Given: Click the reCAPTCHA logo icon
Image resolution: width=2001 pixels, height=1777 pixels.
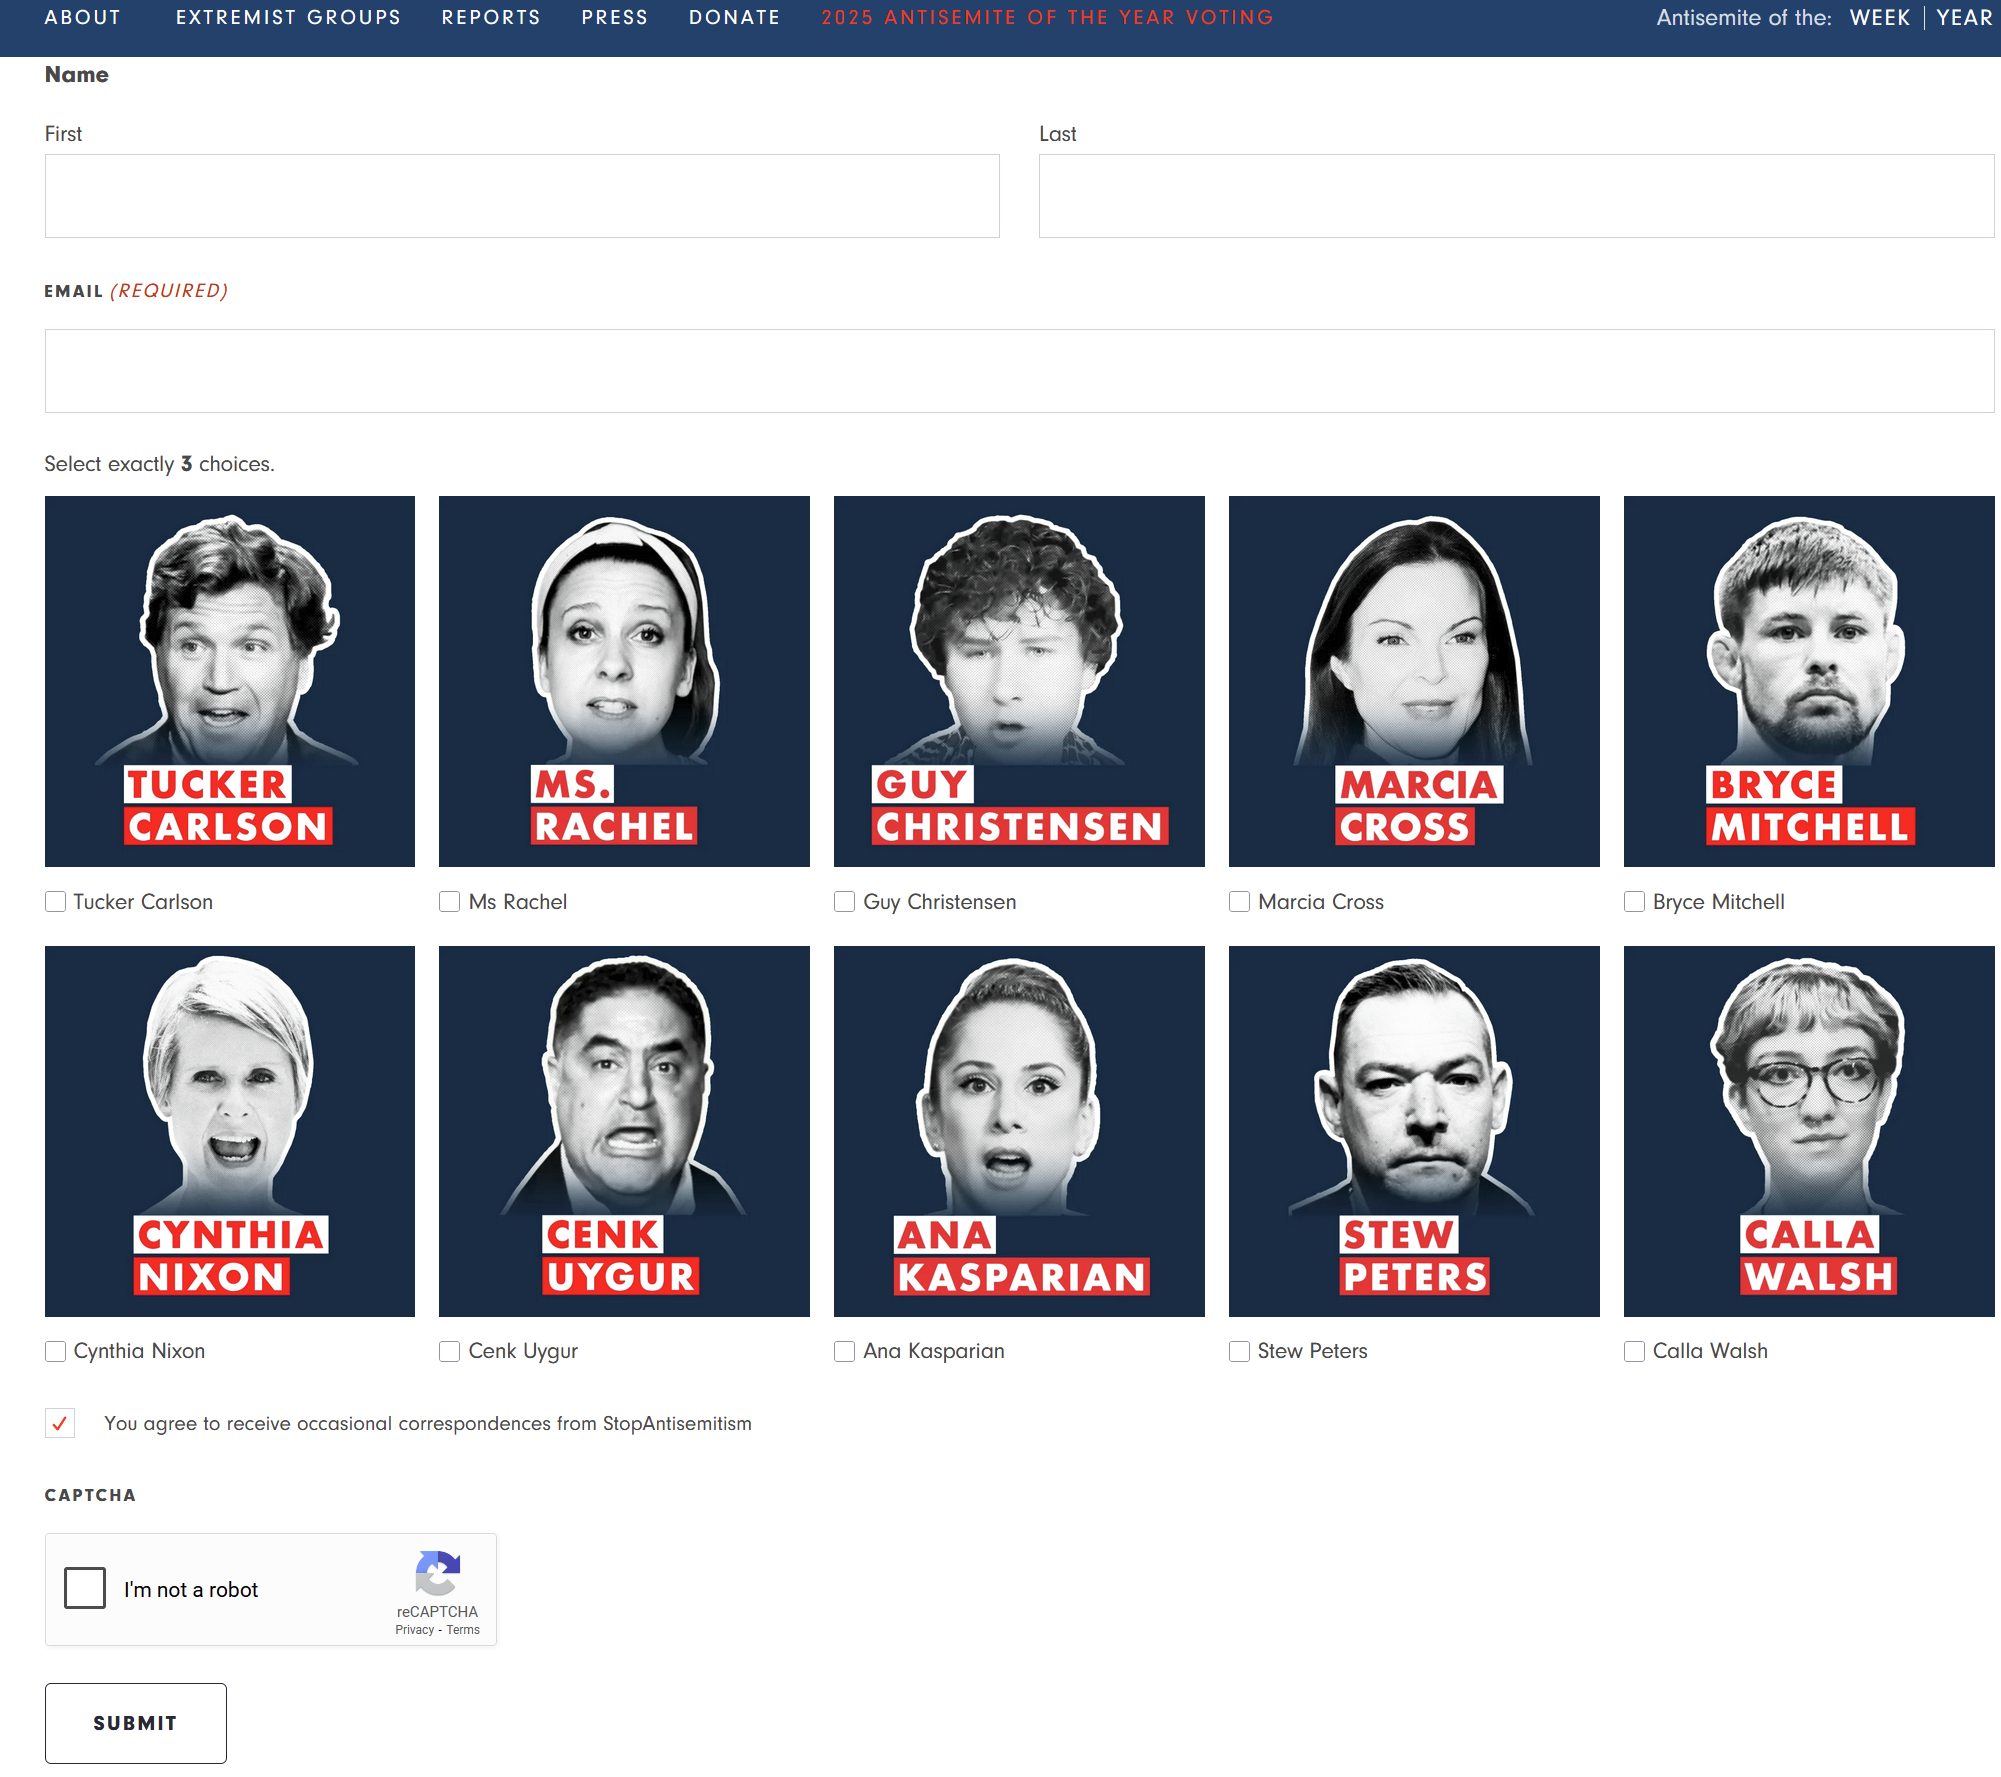Looking at the screenshot, I should coord(437,1573).
